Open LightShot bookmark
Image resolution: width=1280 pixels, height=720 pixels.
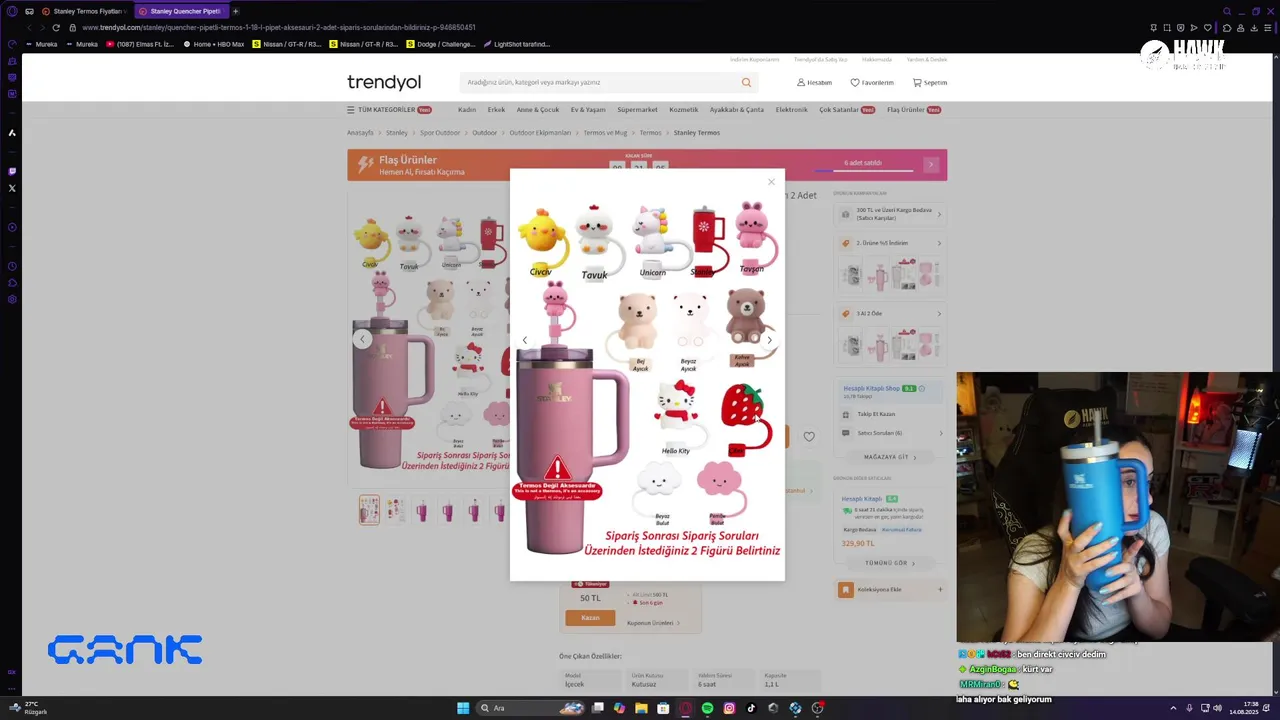[517, 44]
